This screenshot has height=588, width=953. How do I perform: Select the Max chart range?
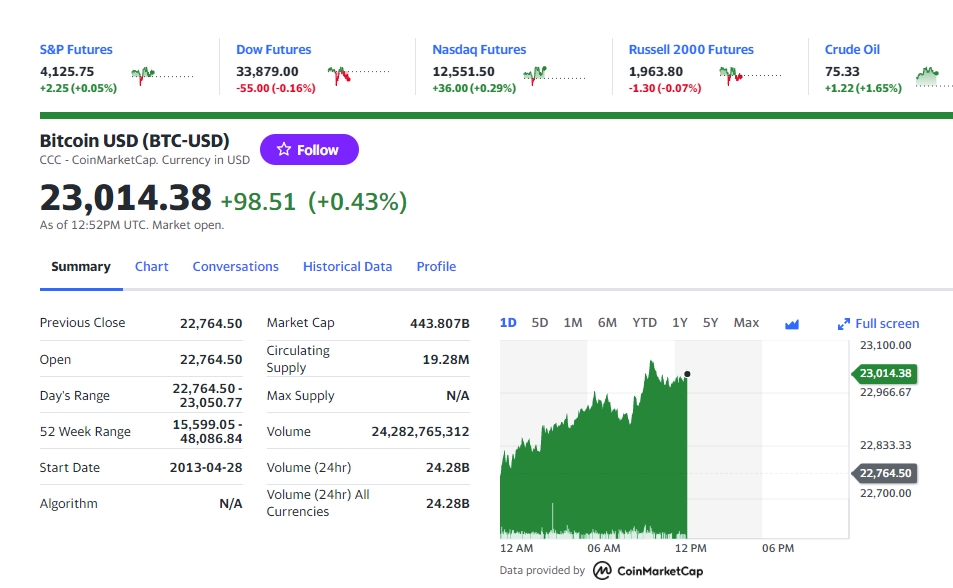coord(746,323)
